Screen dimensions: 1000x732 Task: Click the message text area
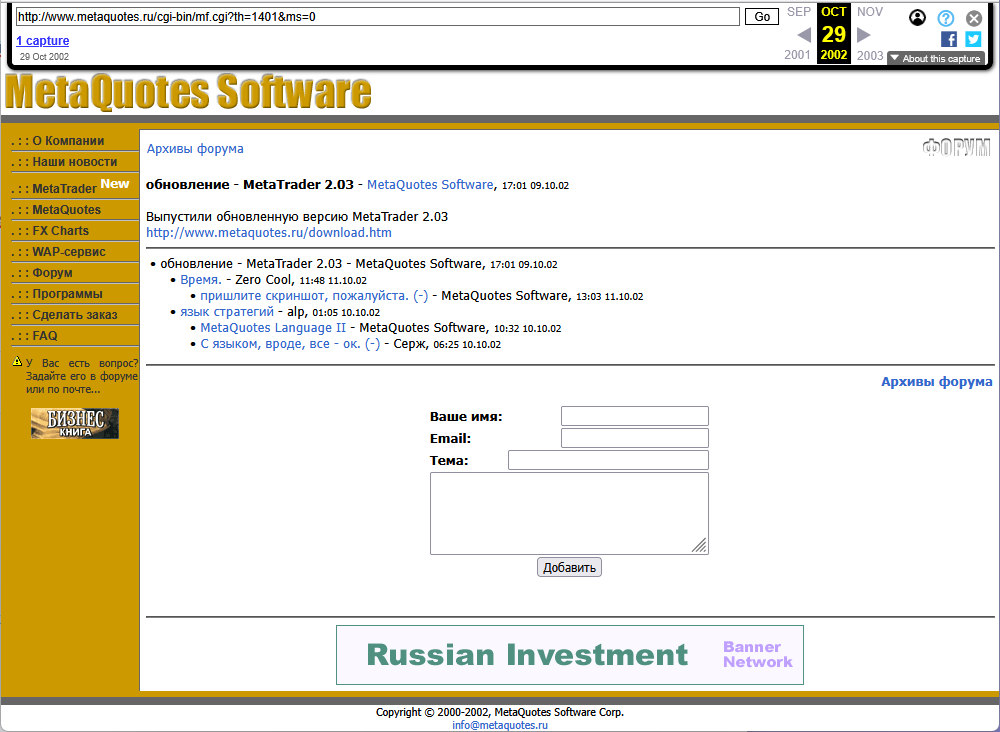tap(570, 513)
